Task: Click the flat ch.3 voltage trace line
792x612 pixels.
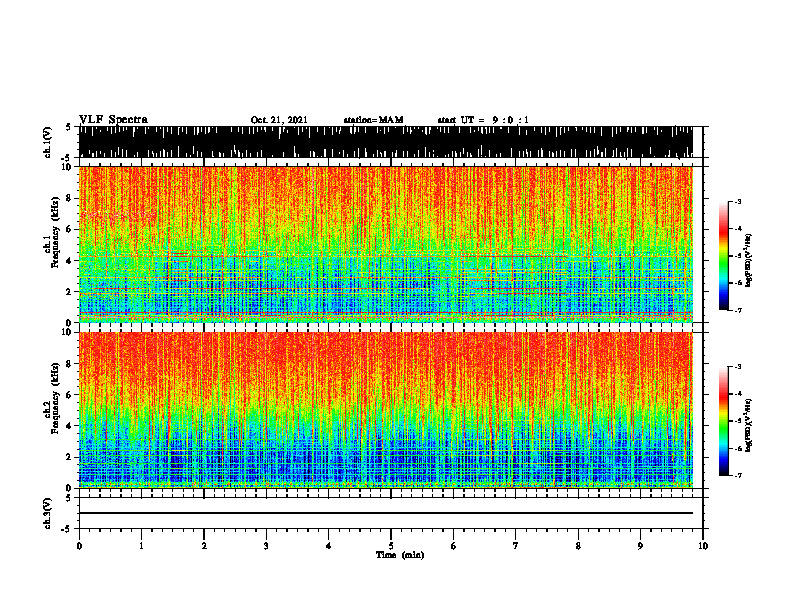Action: pos(386,513)
